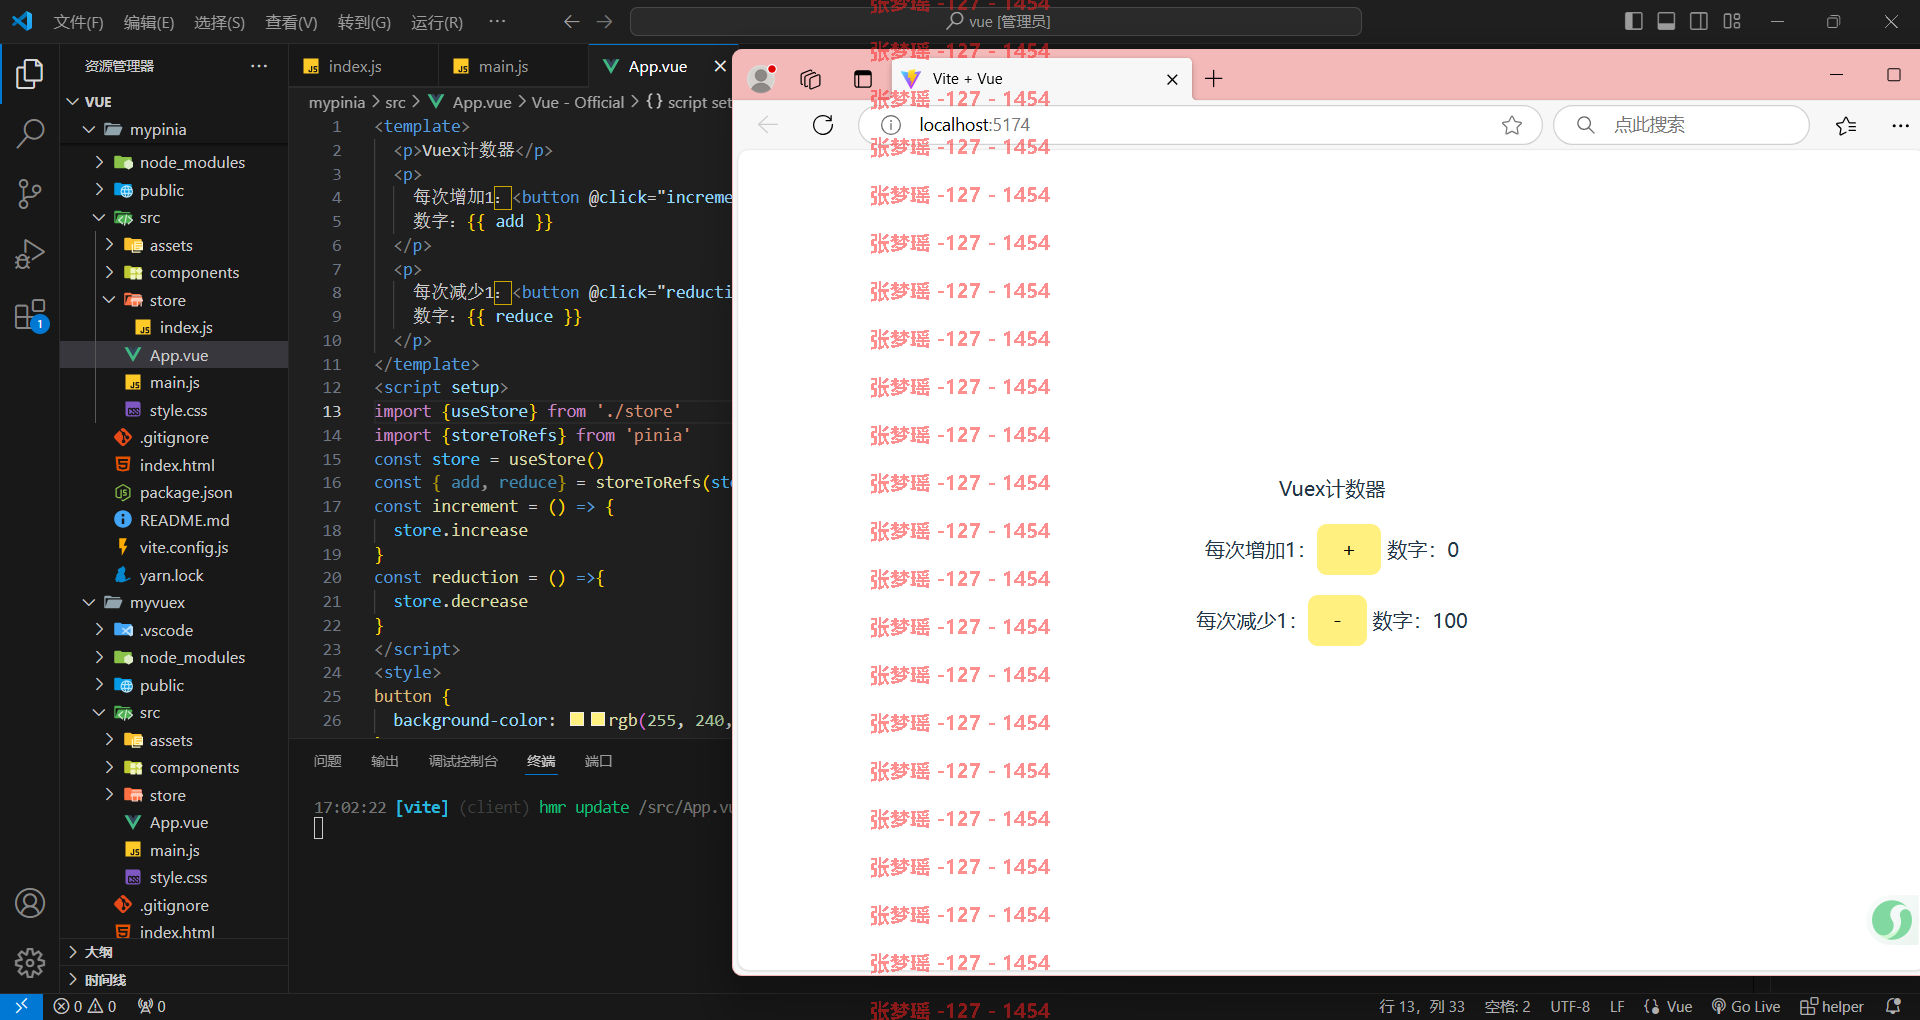Switch to the 调试控制台 panel tab
This screenshot has width=1920, height=1020.
click(463, 761)
